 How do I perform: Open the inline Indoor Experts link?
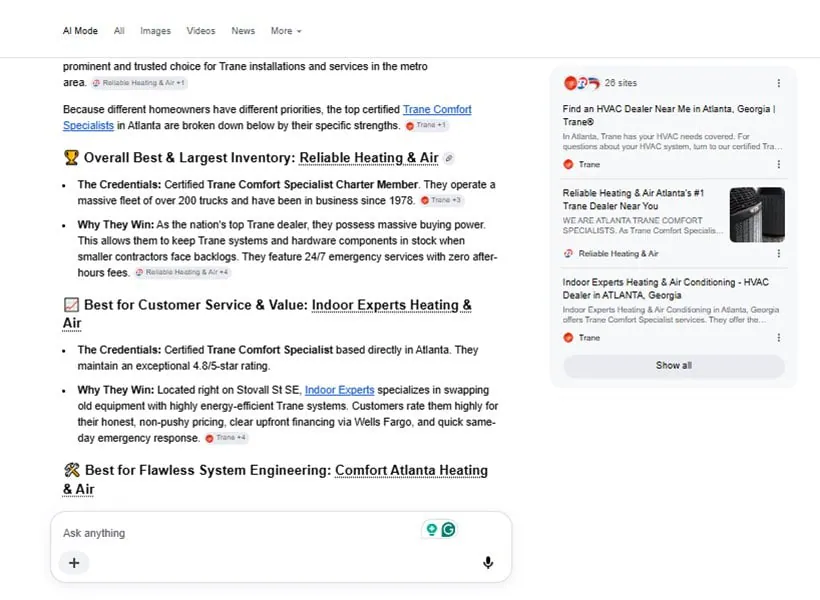[339, 390]
